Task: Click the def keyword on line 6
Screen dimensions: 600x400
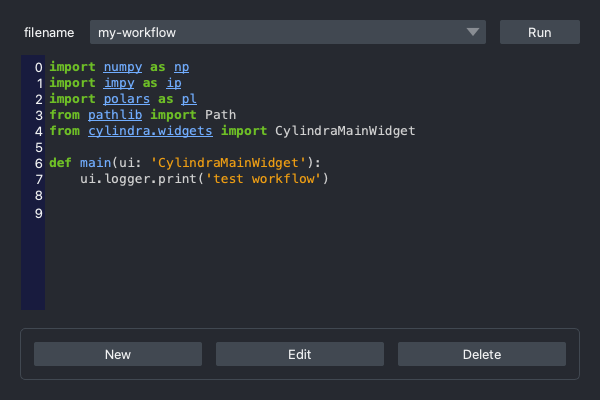Action: coord(60,163)
